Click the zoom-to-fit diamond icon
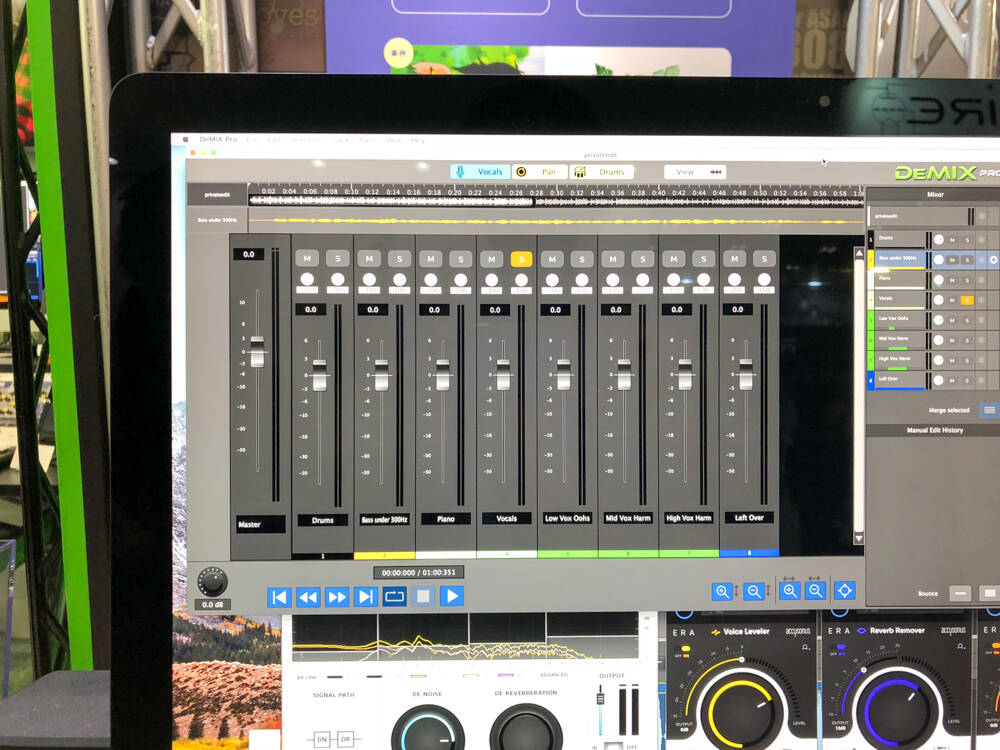1000x750 pixels. [x=844, y=591]
